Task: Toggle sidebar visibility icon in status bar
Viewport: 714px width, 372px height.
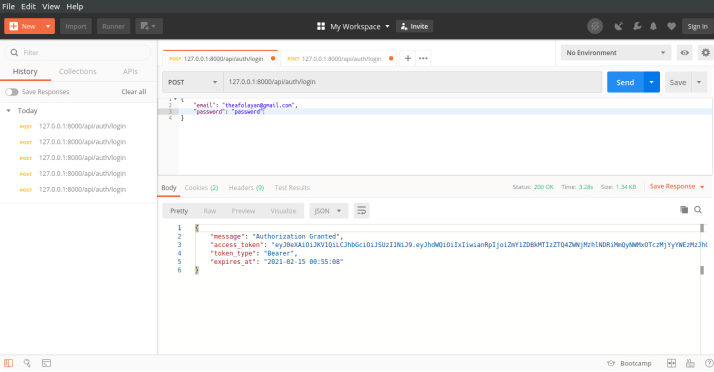Action: pyautogui.click(x=9, y=363)
